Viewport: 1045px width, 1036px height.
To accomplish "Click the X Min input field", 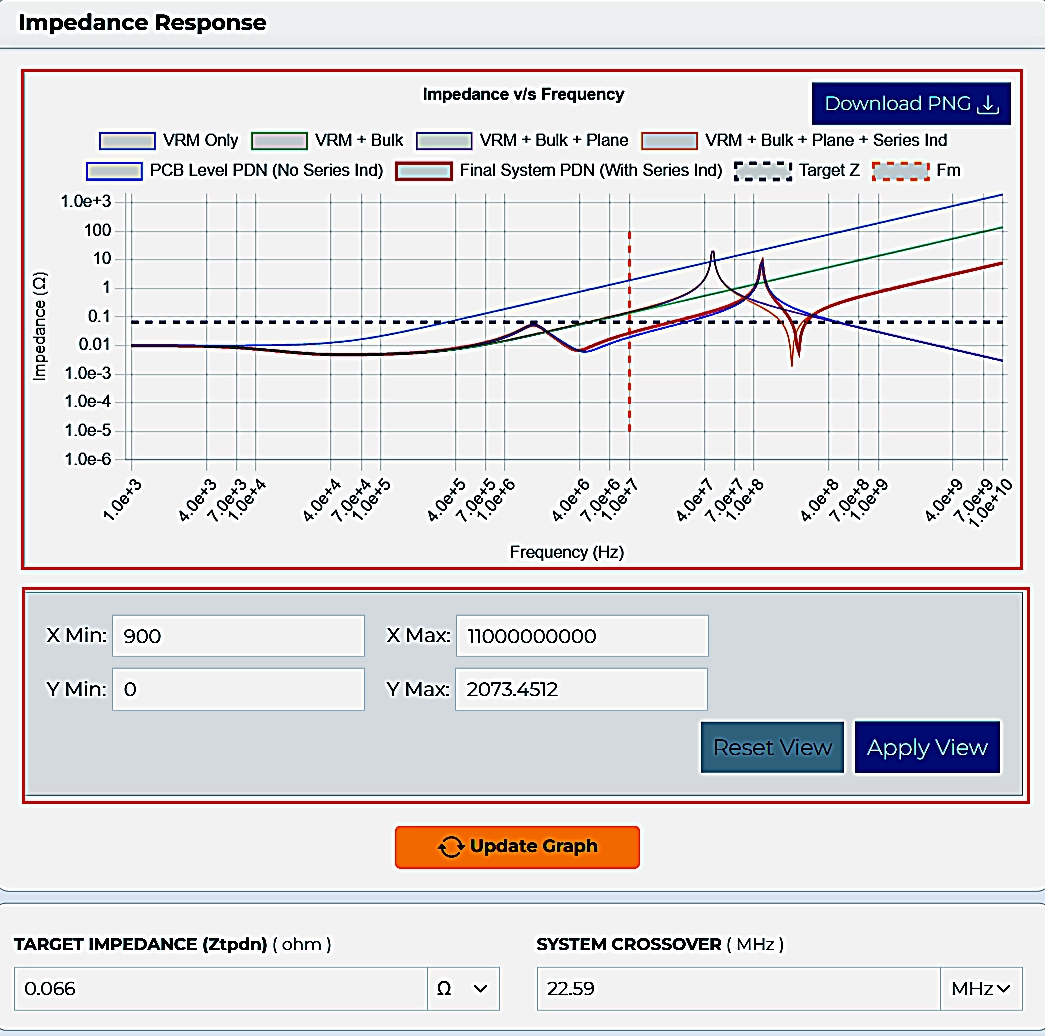I will (x=239, y=636).
